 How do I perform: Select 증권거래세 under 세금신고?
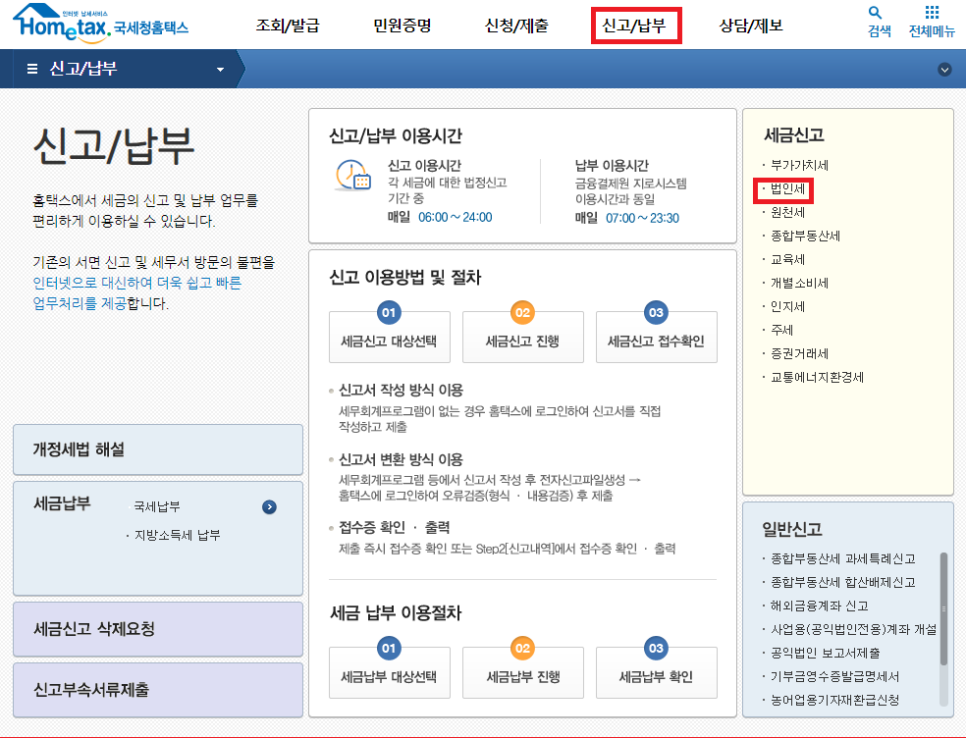coord(799,354)
